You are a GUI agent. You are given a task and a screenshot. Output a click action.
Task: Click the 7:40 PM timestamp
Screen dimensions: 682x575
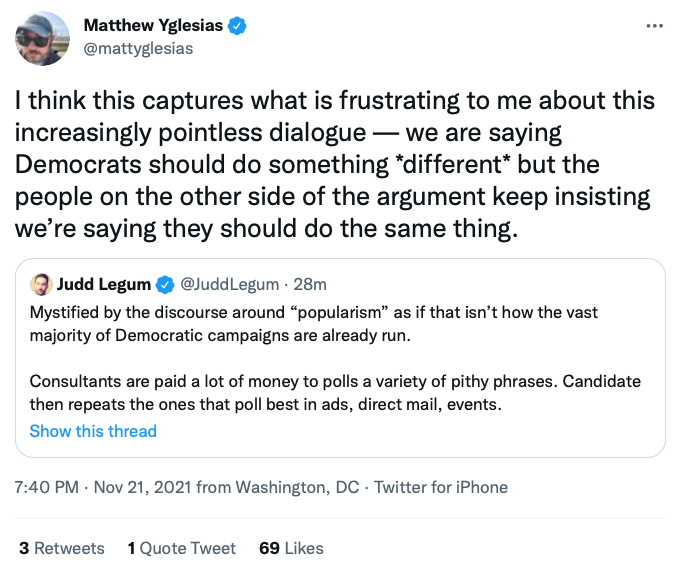pos(47,487)
